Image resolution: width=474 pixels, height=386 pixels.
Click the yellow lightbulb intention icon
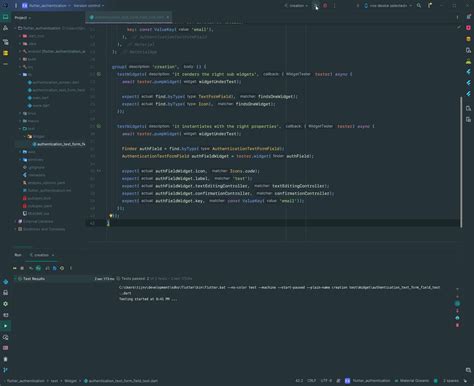point(111,216)
